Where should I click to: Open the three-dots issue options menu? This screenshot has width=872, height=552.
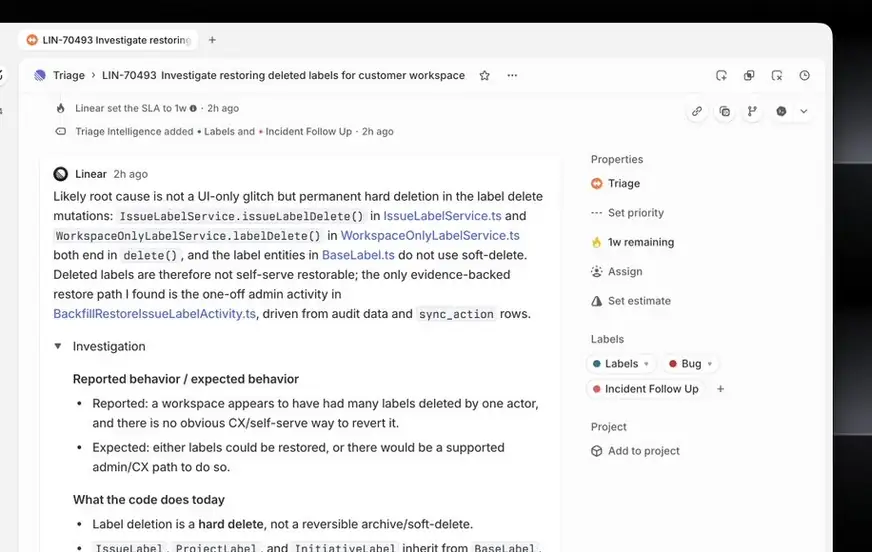click(512, 75)
